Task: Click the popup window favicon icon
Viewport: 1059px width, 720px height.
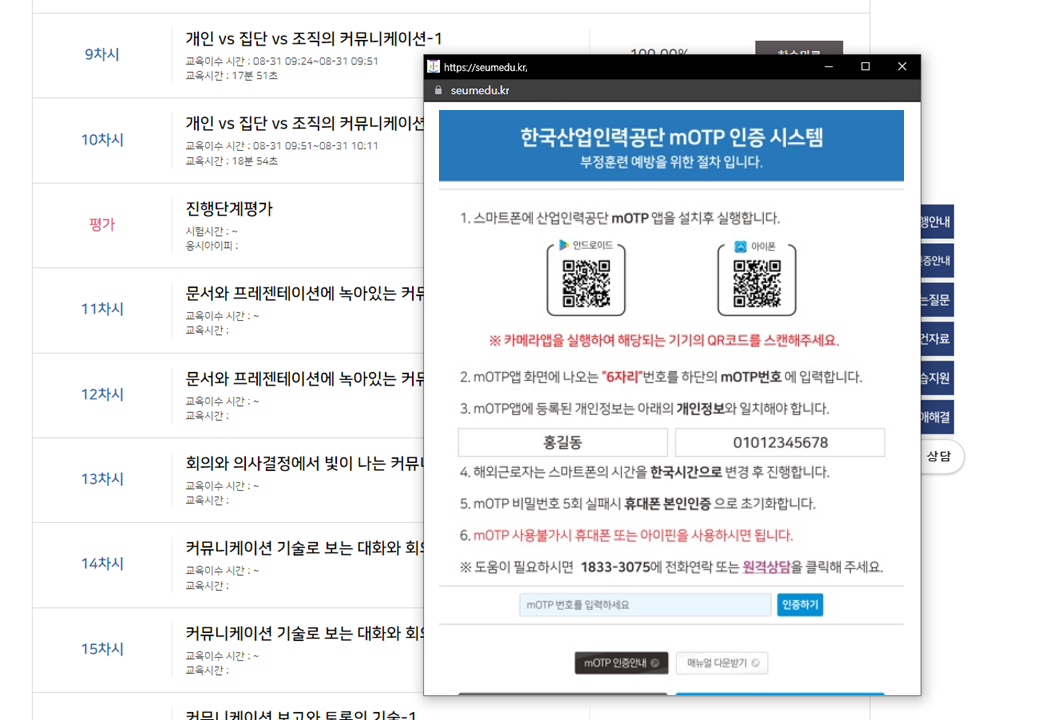Action: click(x=434, y=66)
